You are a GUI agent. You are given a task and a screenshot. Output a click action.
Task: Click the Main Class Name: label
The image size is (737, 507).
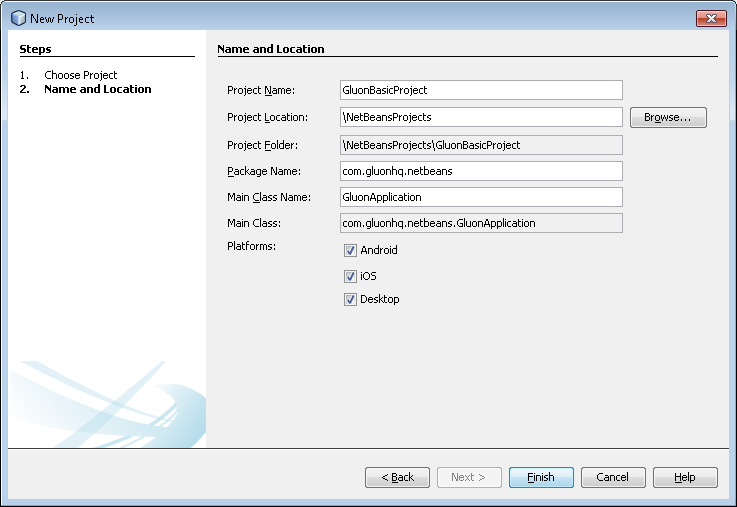click(x=269, y=197)
